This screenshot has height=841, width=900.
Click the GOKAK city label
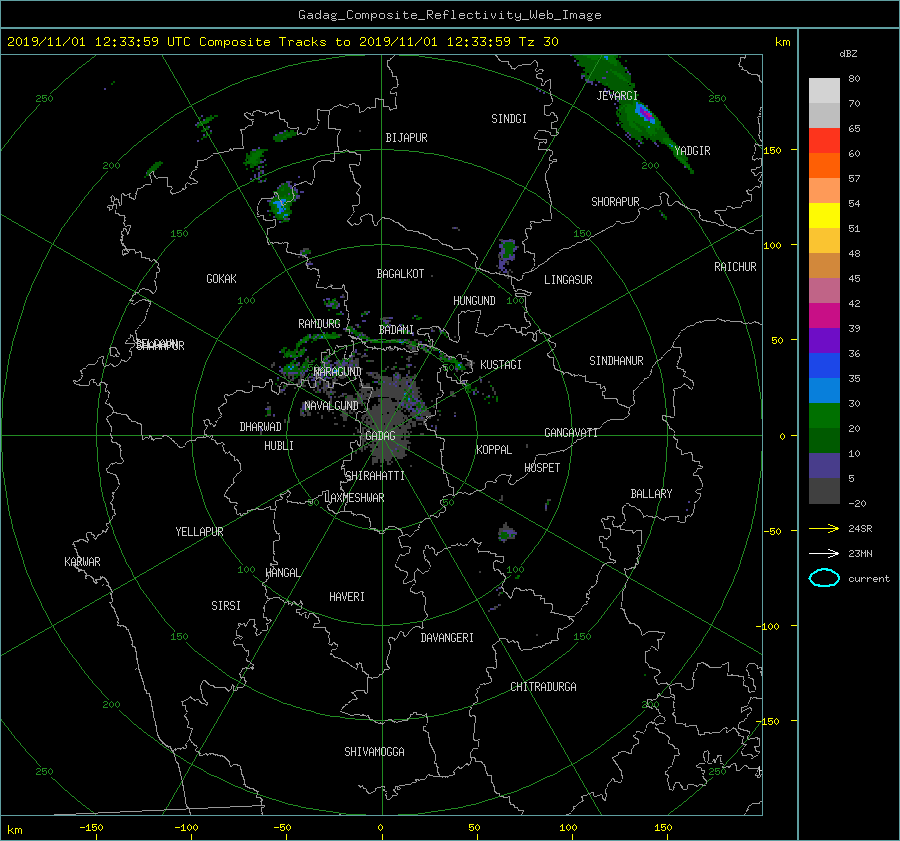point(222,279)
